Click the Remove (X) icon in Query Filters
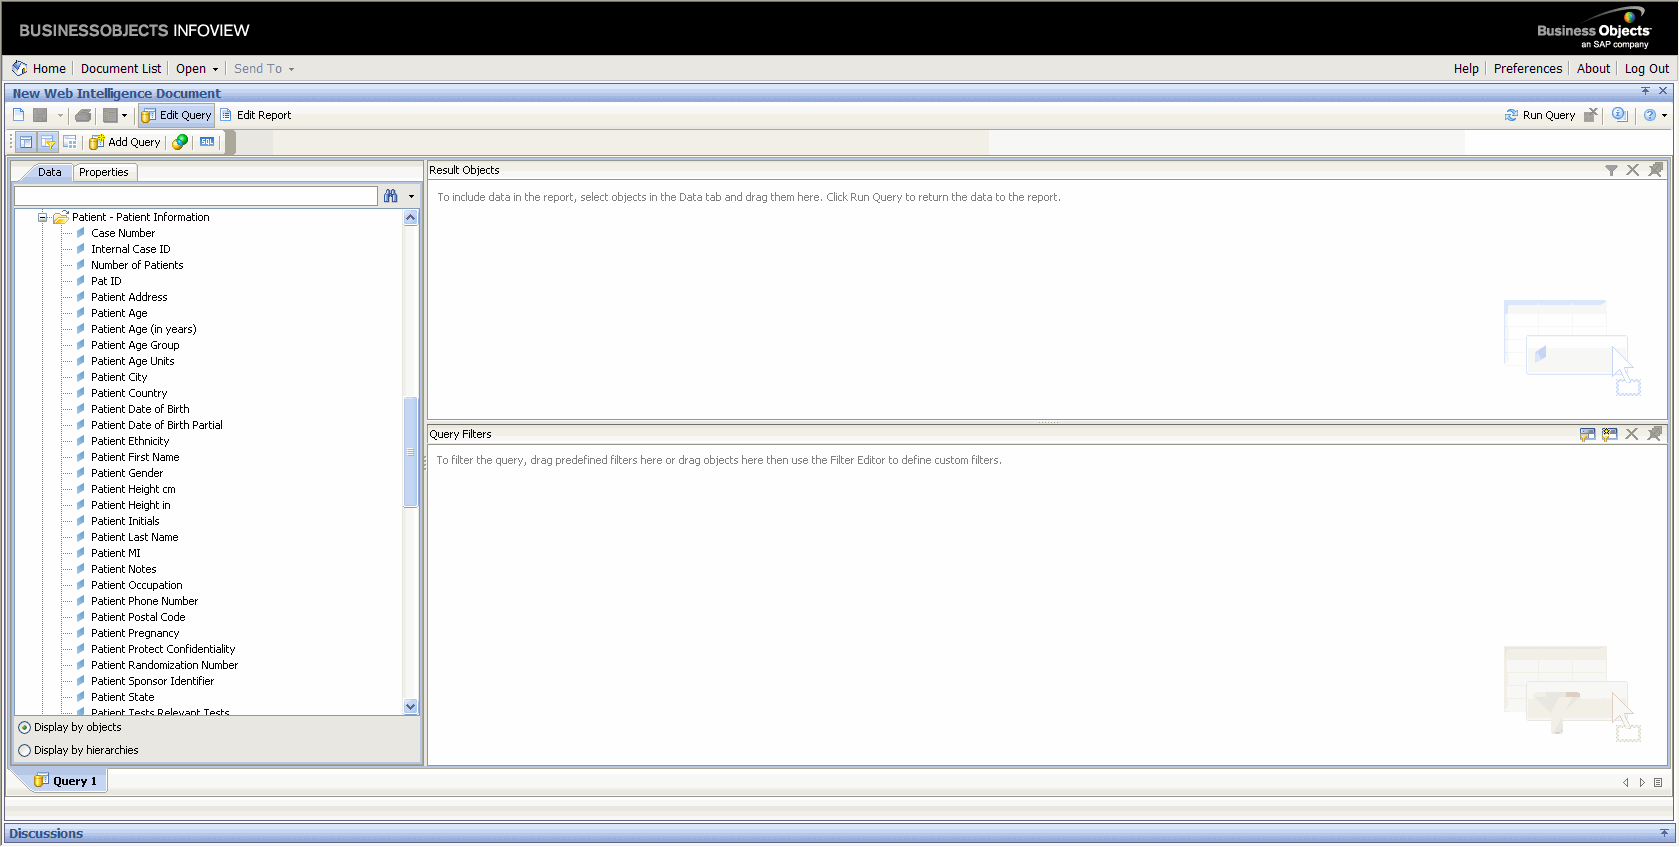This screenshot has width=1680, height=847. (x=1631, y=434)
